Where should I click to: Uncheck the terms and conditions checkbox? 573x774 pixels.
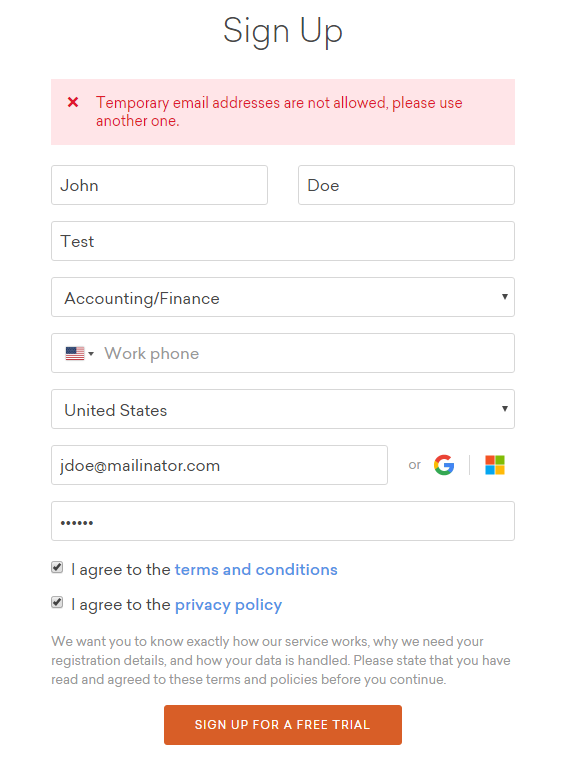coord(57,568)
